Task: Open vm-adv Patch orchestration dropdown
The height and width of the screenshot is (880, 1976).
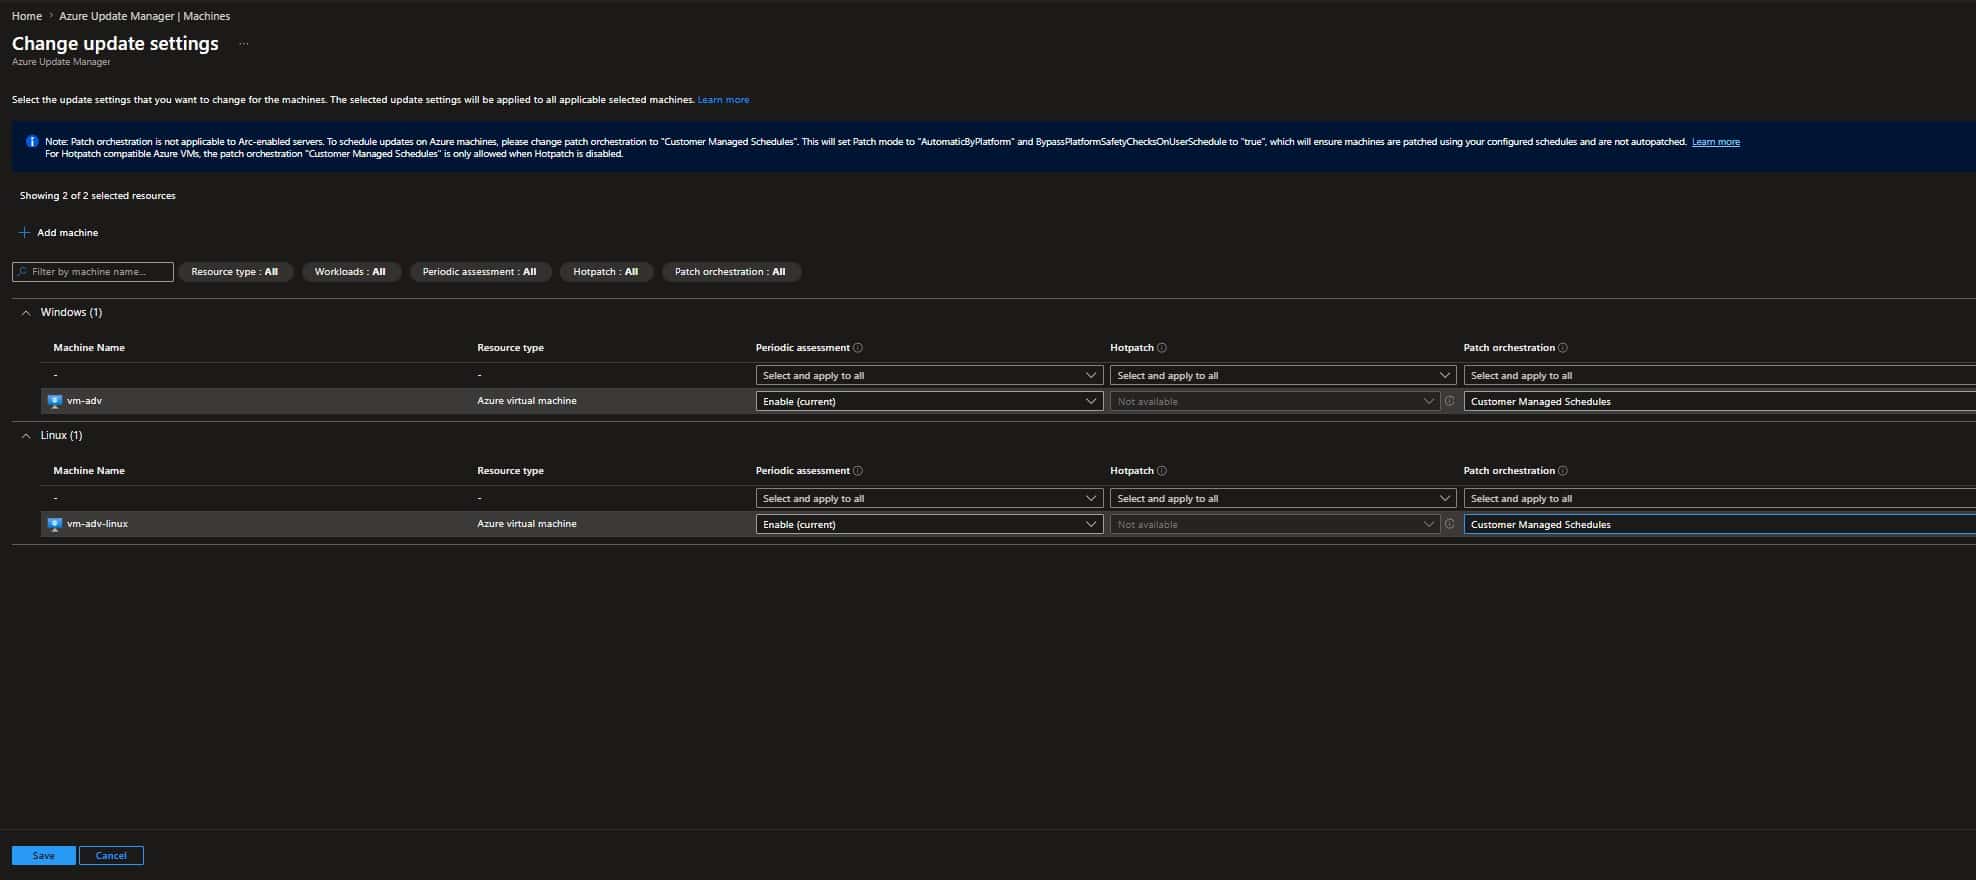Action: (1720, 401)
